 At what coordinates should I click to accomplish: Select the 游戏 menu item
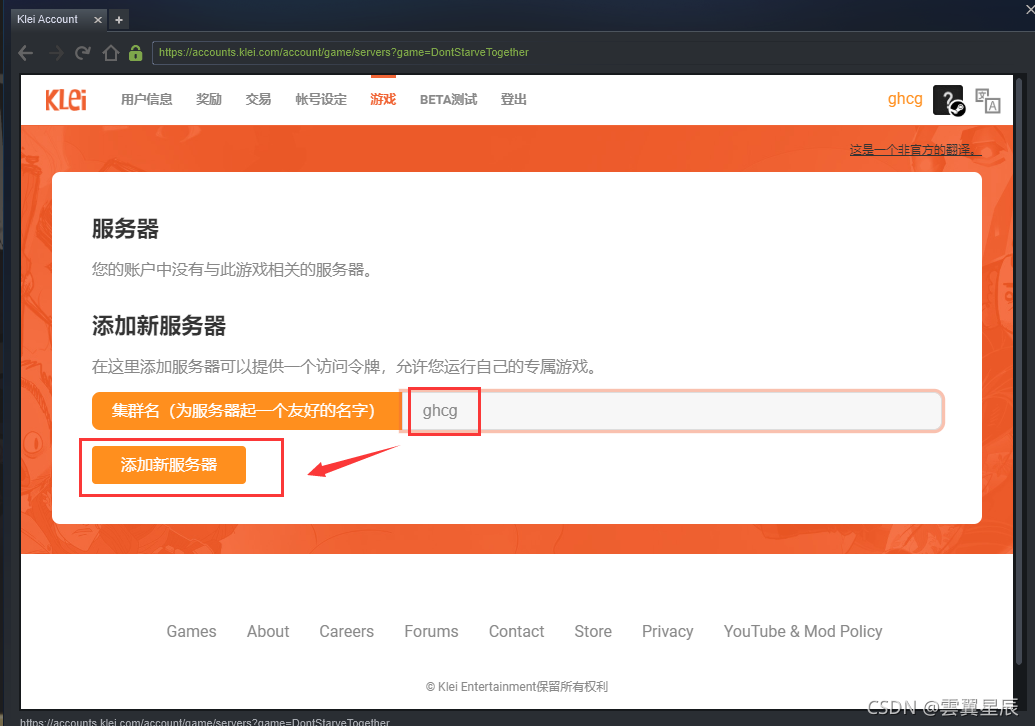click(383, 100)
